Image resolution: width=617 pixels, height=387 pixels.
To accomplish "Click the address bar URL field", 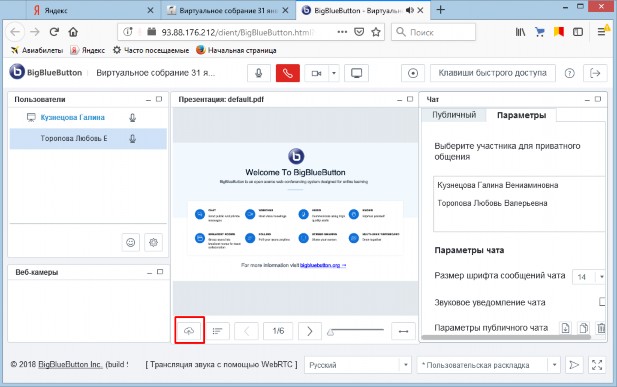I will coord(237,32).
